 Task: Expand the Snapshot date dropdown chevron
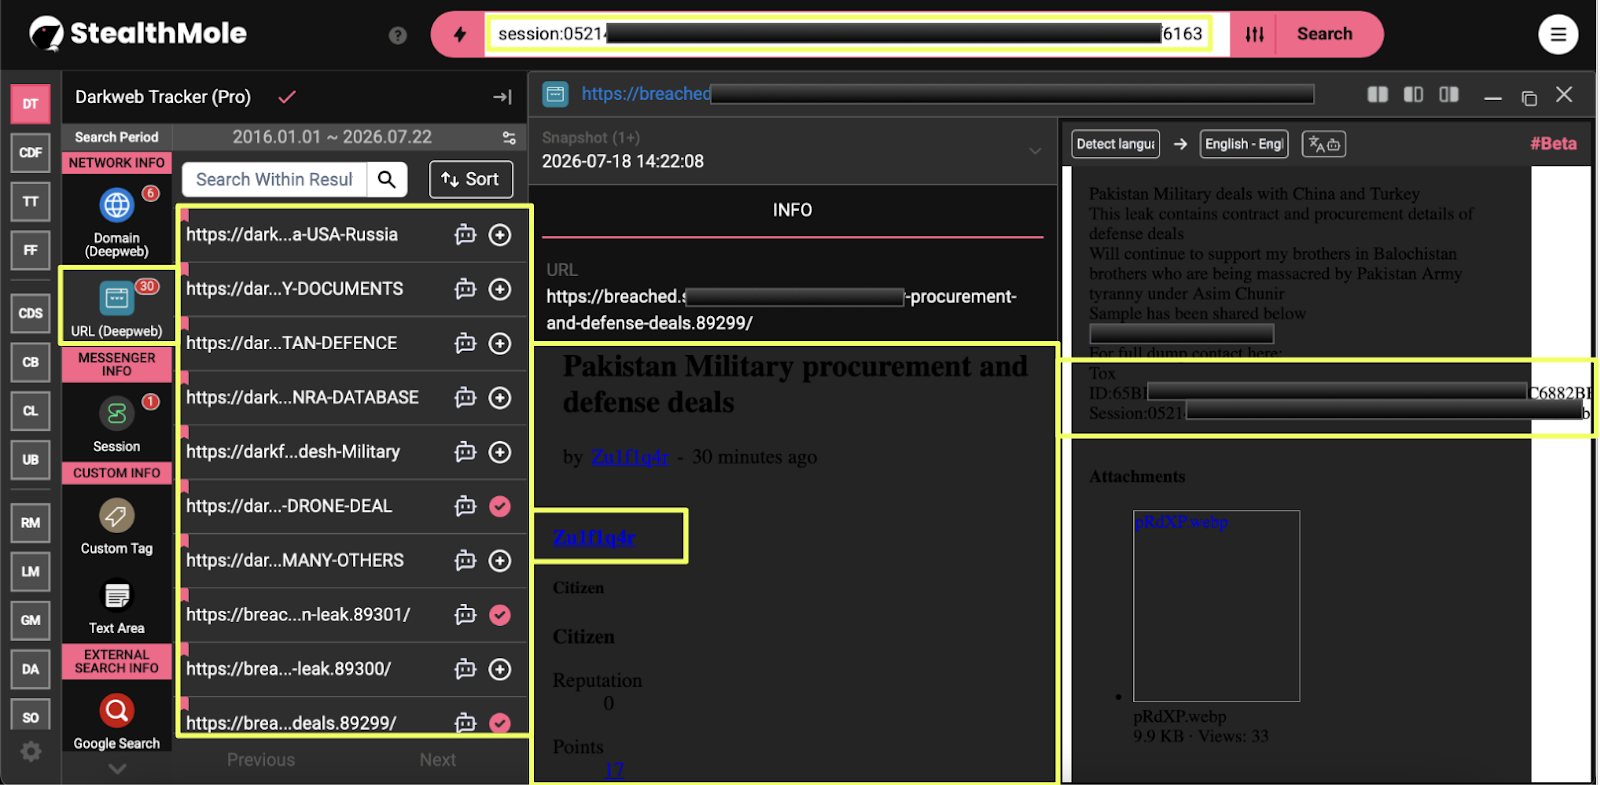(x=1035, y=151)
